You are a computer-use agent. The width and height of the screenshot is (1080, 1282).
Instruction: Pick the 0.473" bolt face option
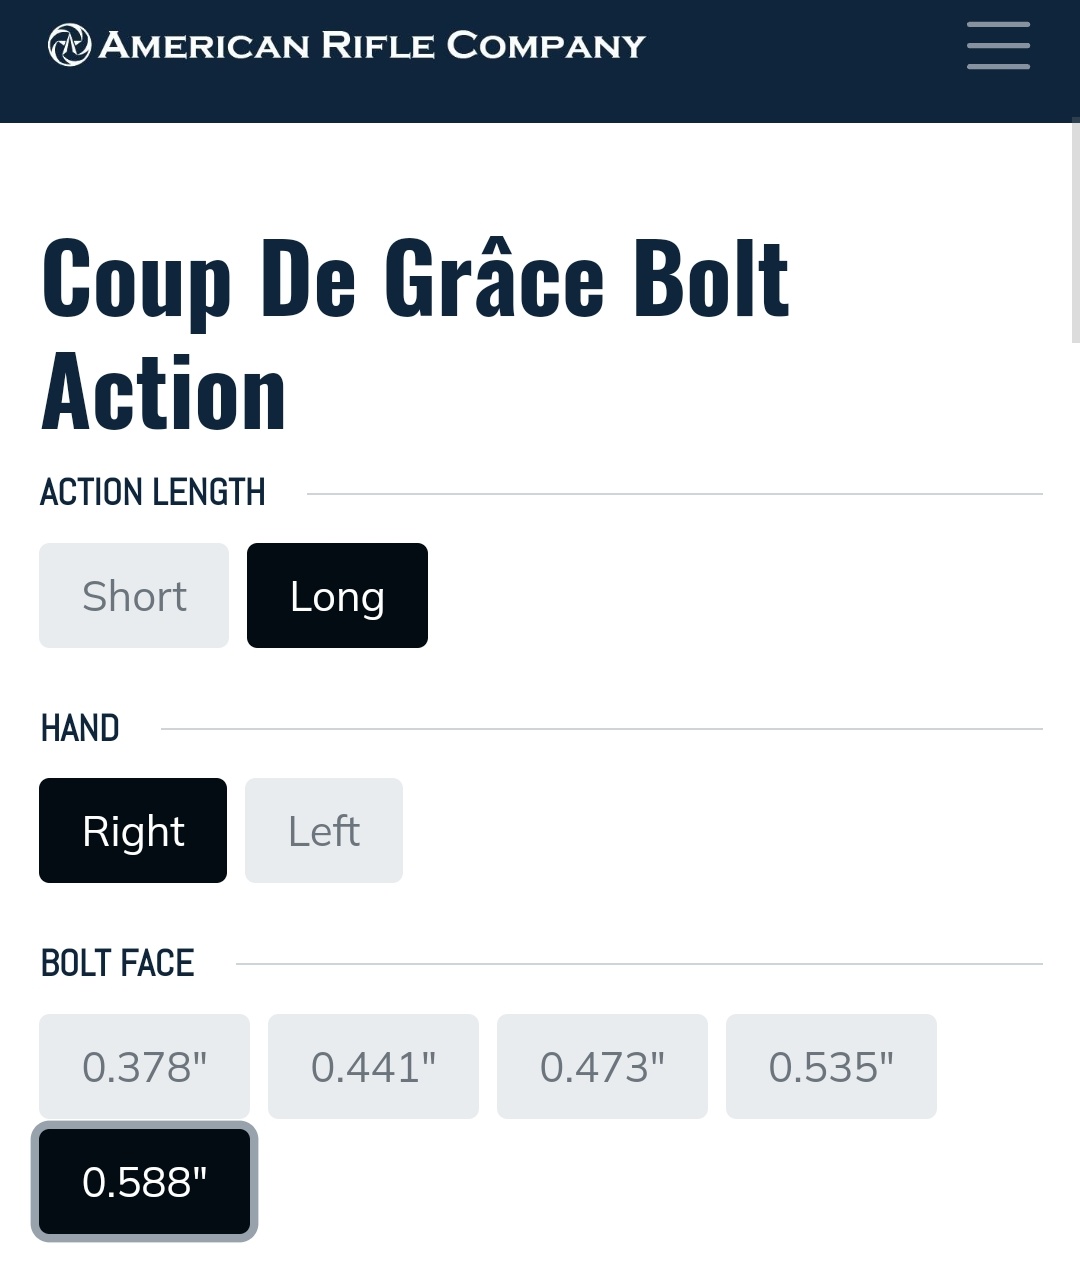coord(602,1067)
